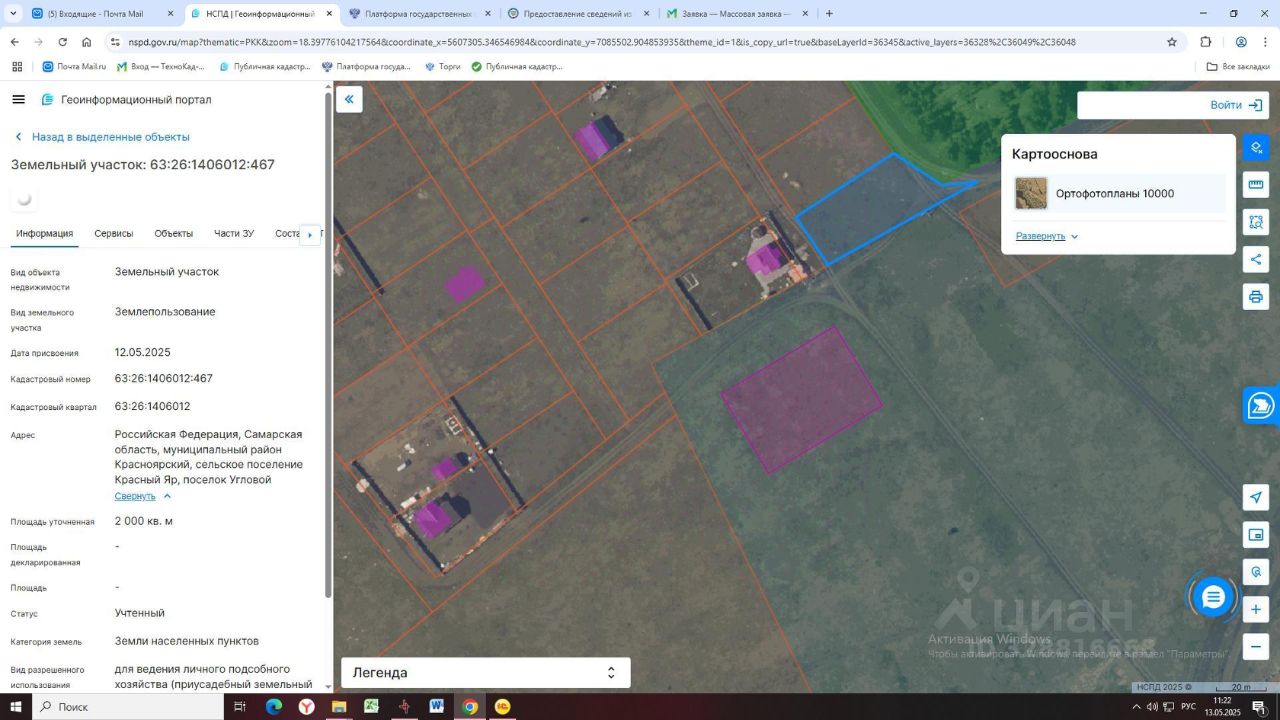Select the ruler measurement tool
The height and width of the screenshot is (720, 1280).
tap(1256, 185)
